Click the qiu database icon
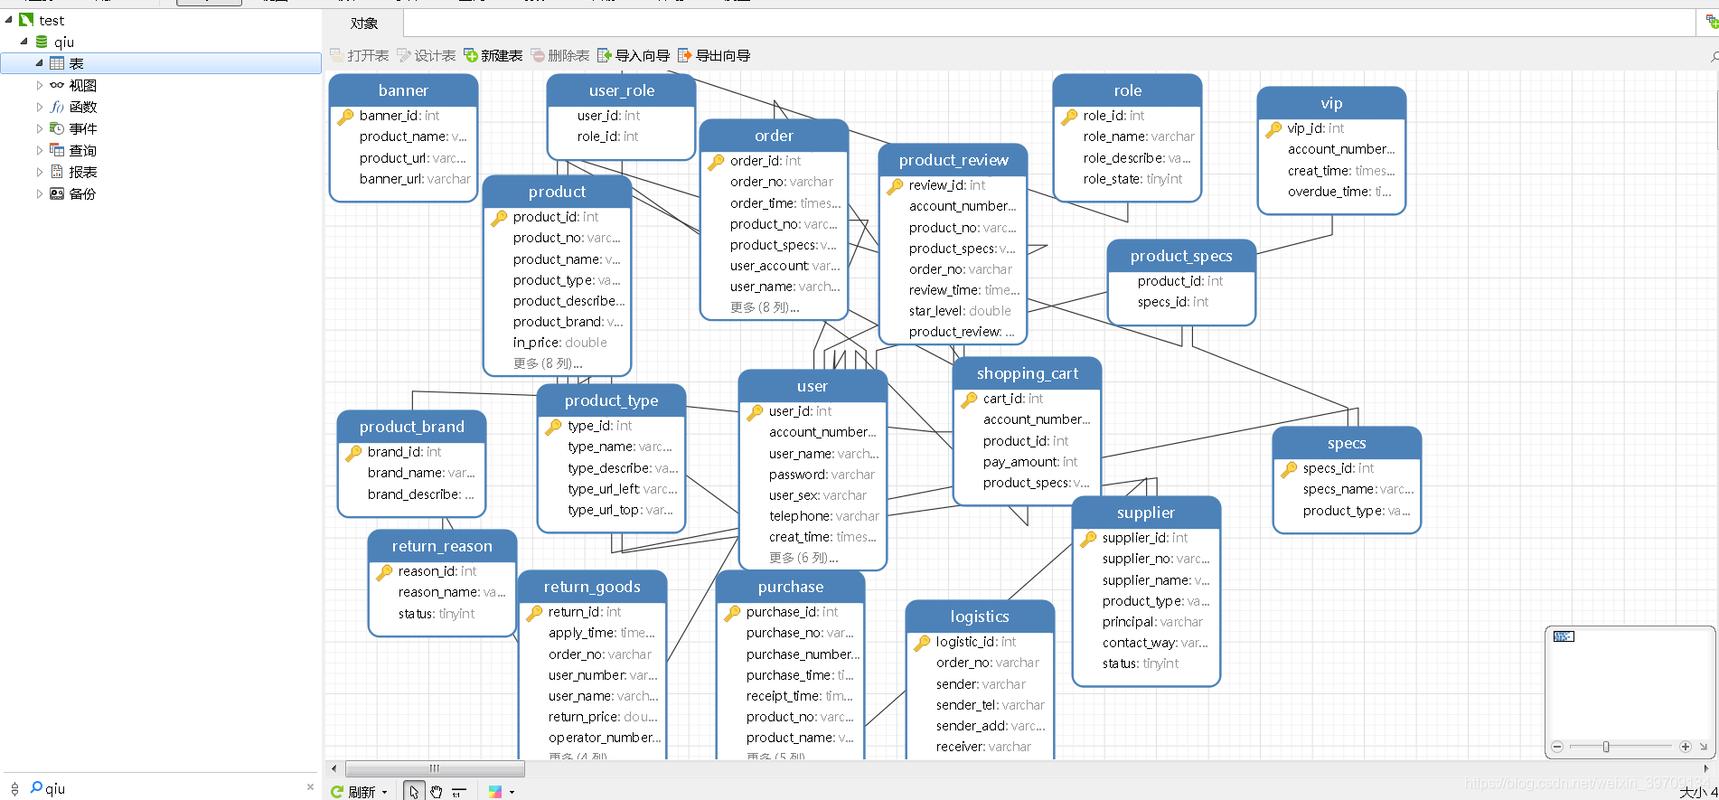Image resolution: width=1719 pixels, height=800 pixels. 41,42
